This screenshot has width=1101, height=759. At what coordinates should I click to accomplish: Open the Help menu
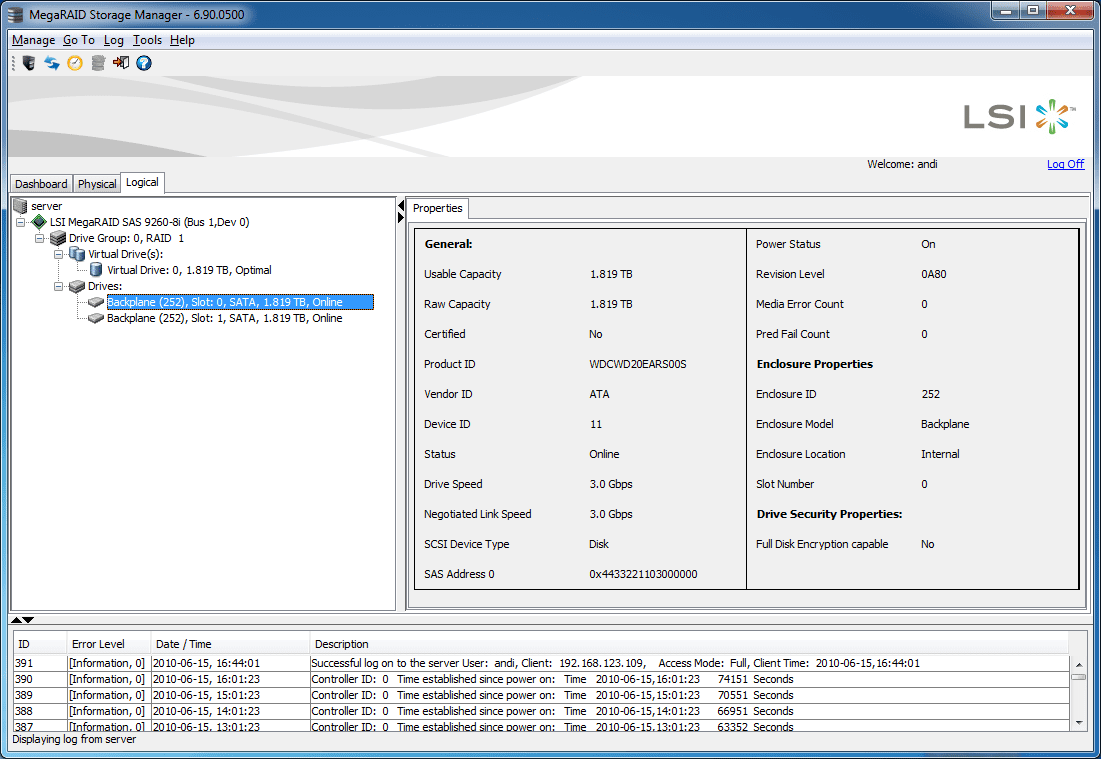pos(183,40)
